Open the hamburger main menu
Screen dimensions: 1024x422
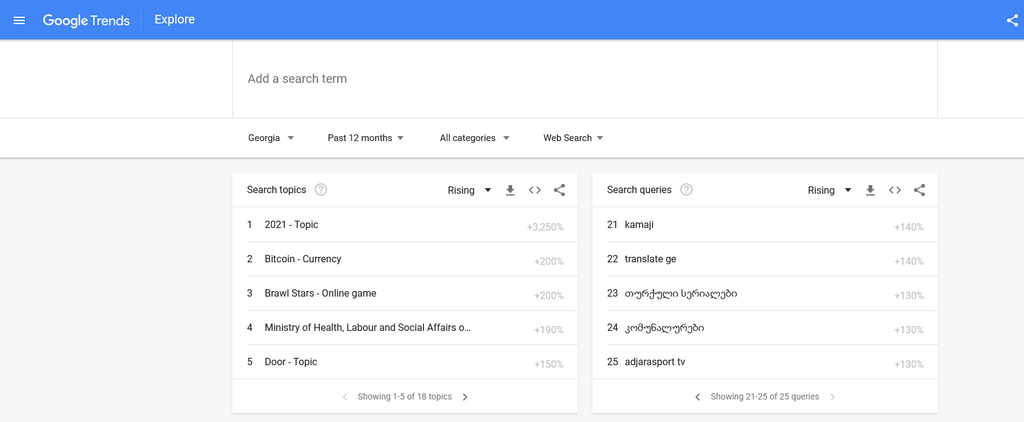point(19,20)
